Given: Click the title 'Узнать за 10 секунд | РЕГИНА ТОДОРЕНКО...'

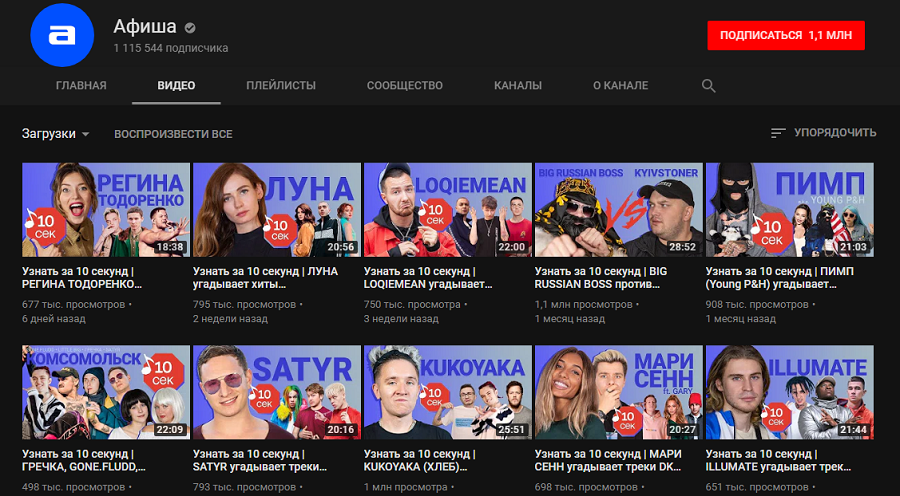Looking at the screenshot, I should click(82, 278).
